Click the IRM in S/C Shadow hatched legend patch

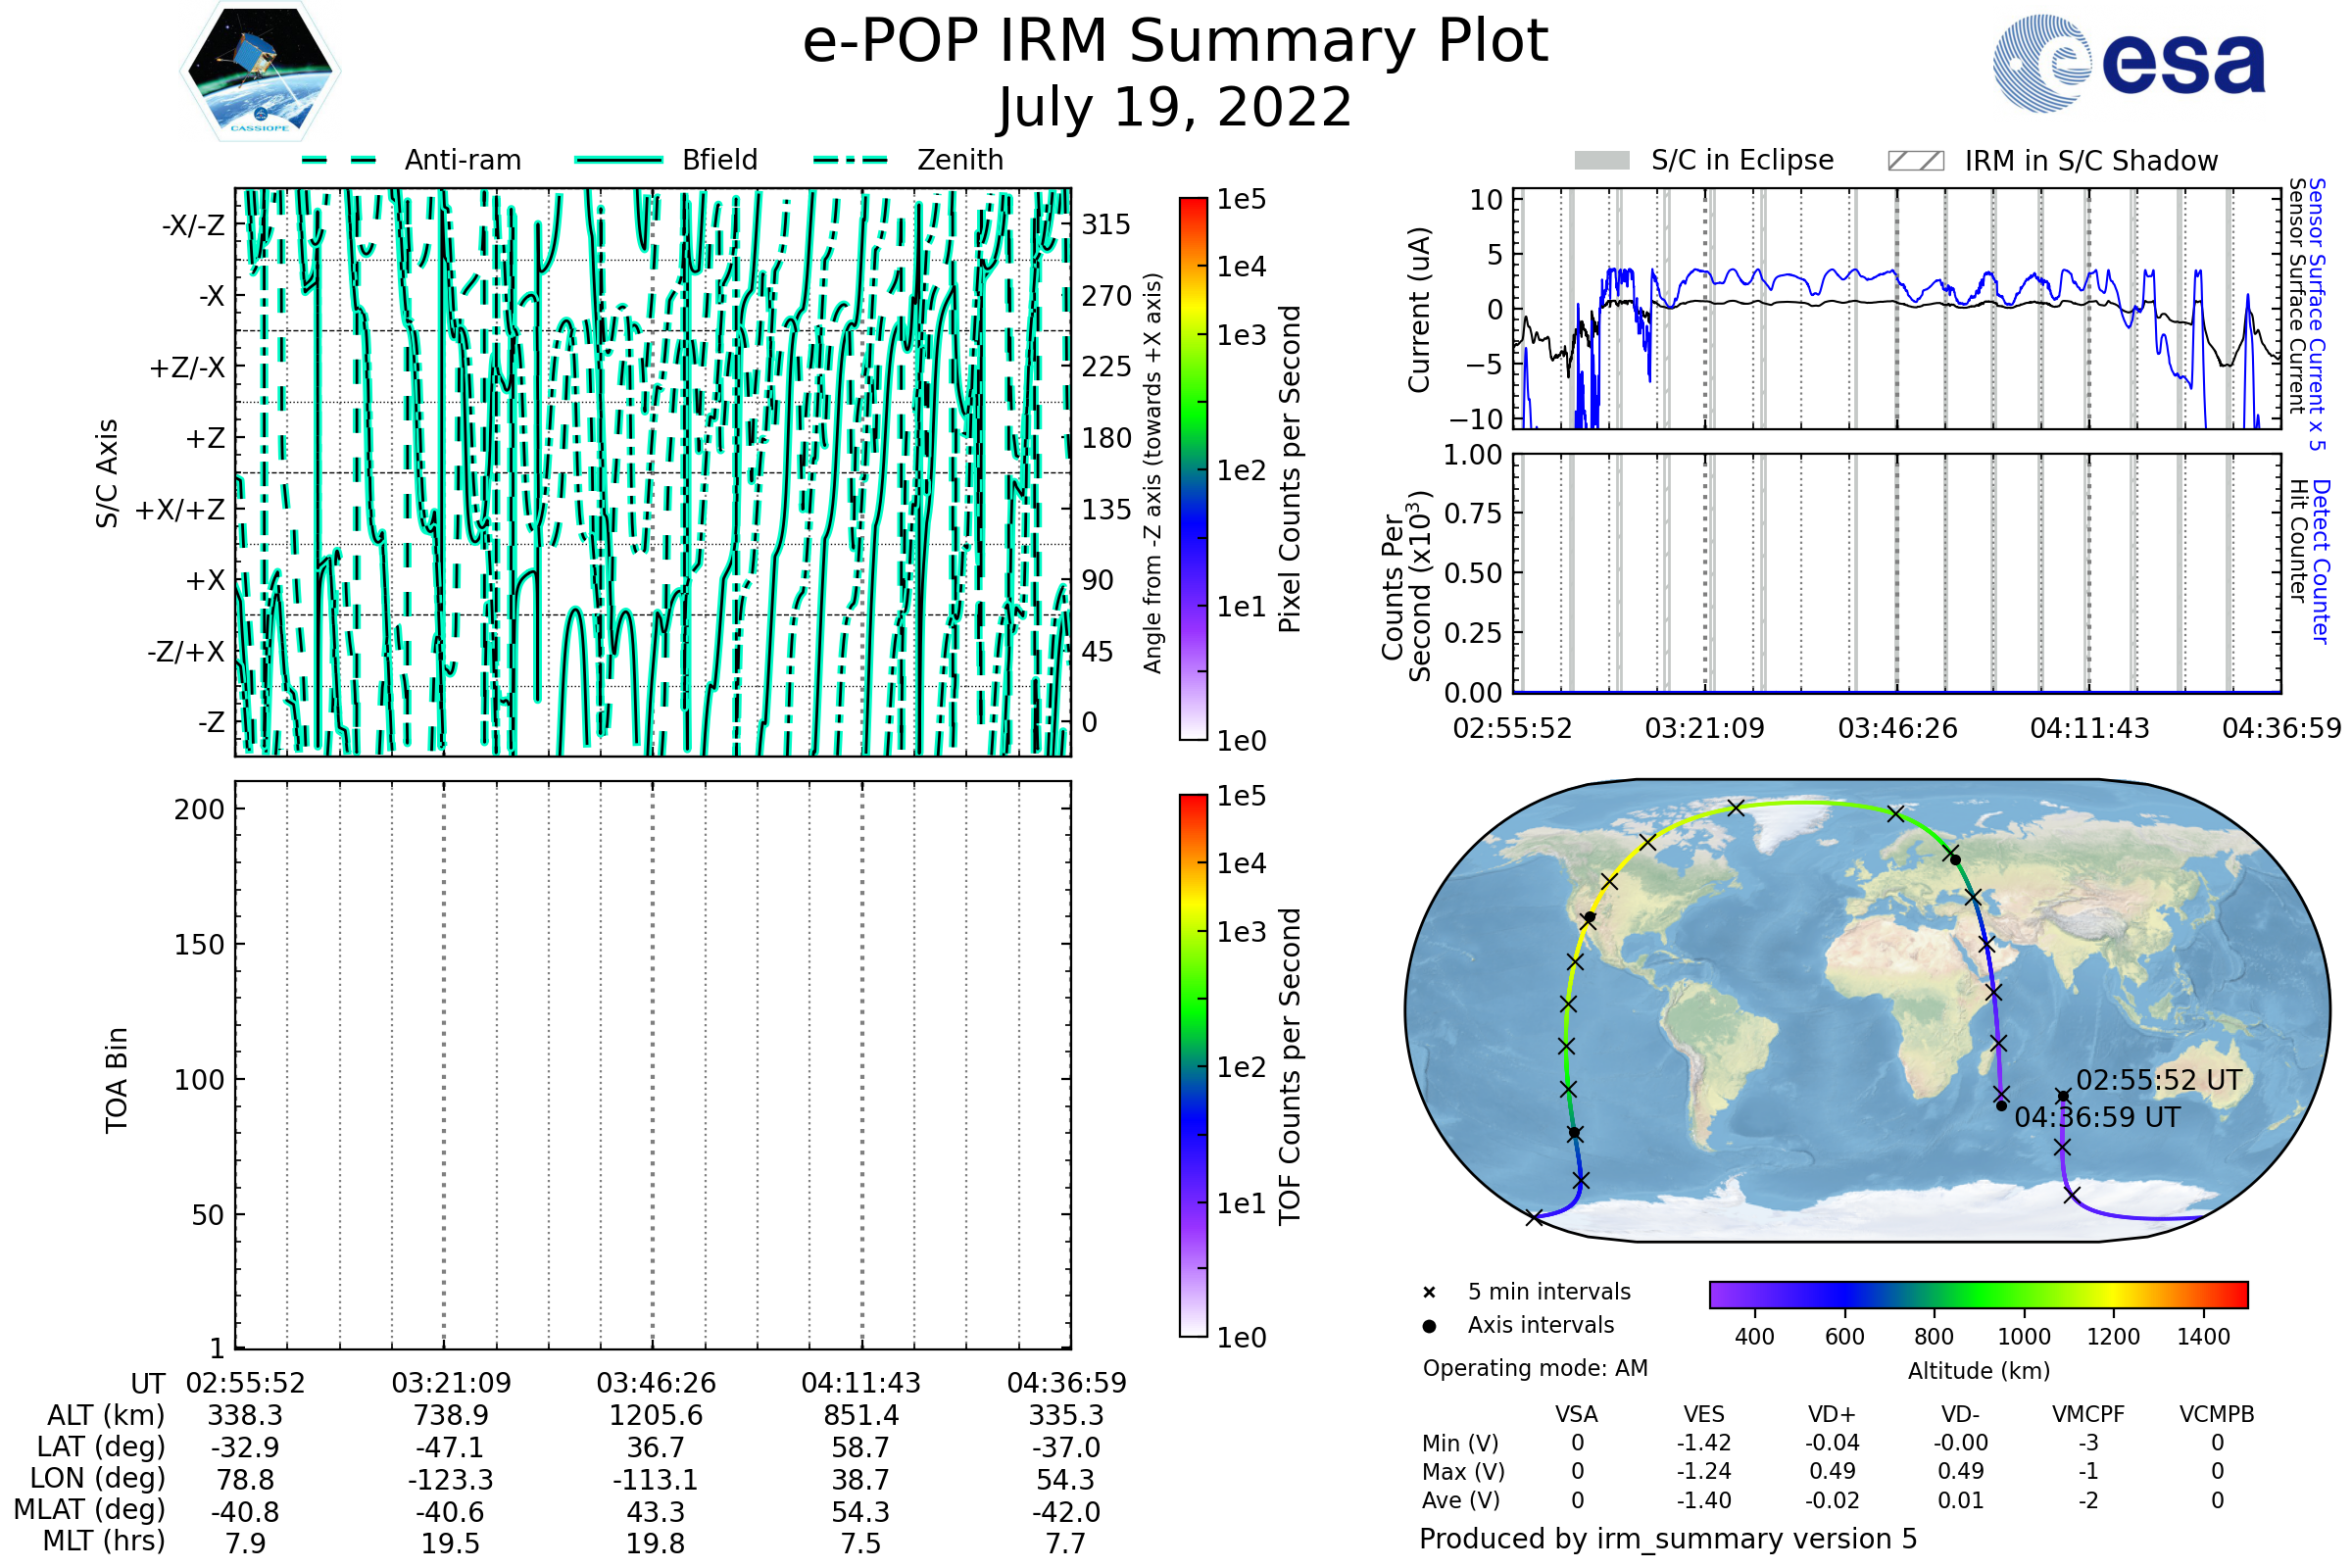1915,161
